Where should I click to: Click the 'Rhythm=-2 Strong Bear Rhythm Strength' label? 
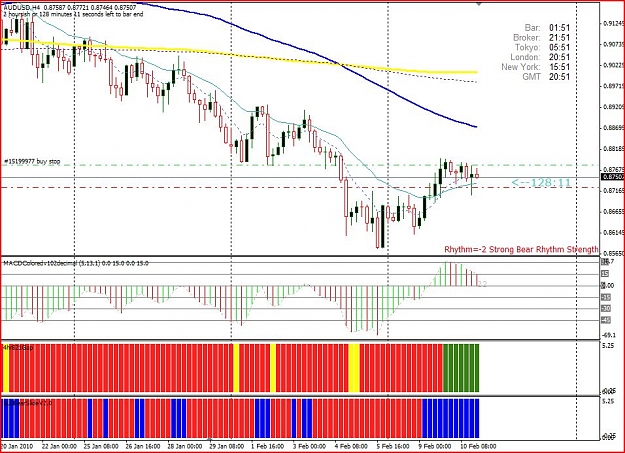(521, 250)
